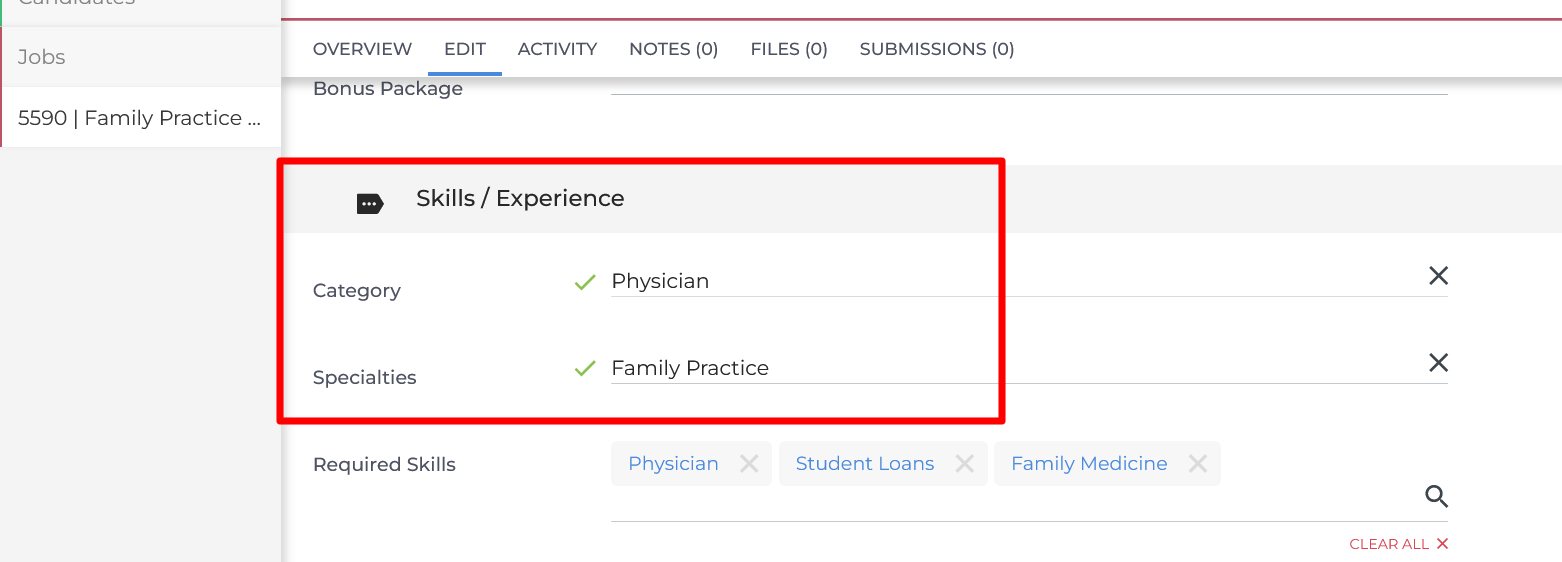Screen dimensions: 1562x562
Task: Open the Notes (0) tab
Action: (673, 49)
